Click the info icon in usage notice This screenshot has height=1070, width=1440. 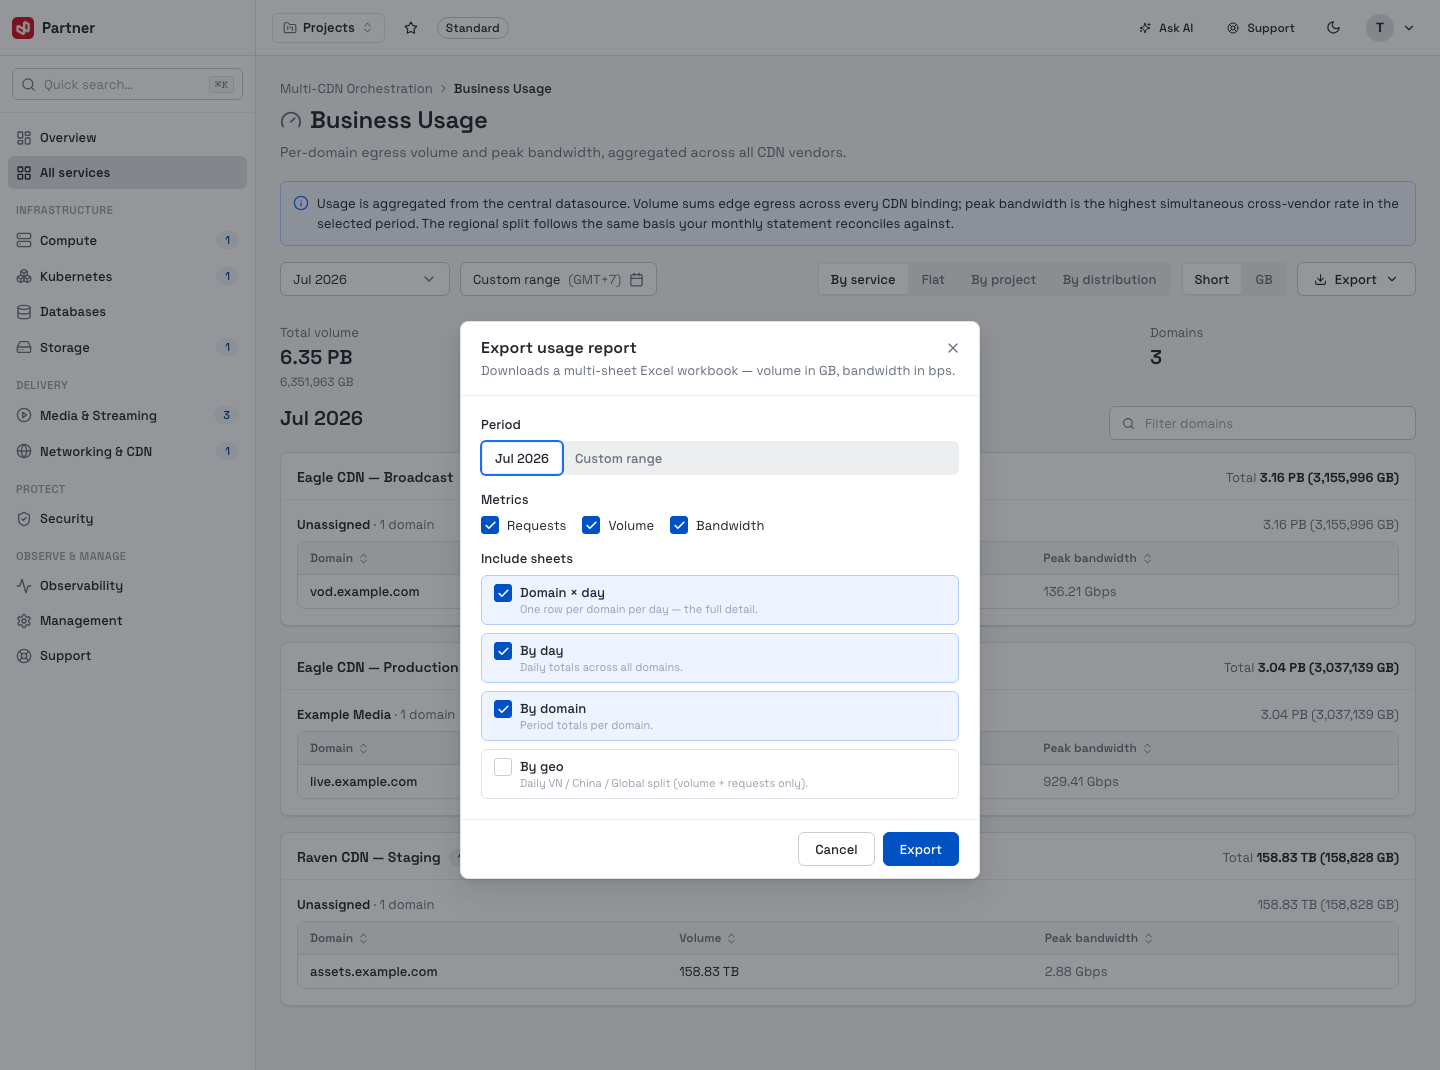(301, 204)
